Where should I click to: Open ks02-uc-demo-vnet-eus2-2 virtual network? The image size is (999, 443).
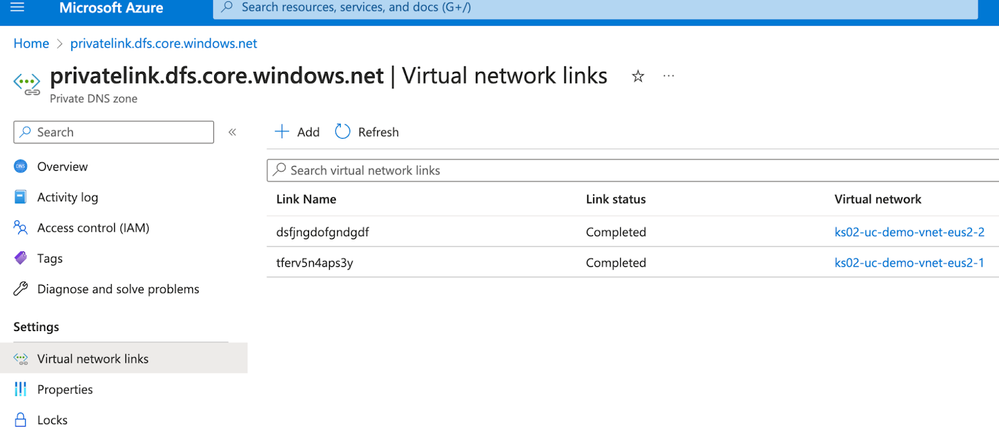pyautogui.click(x=909, y=232)
